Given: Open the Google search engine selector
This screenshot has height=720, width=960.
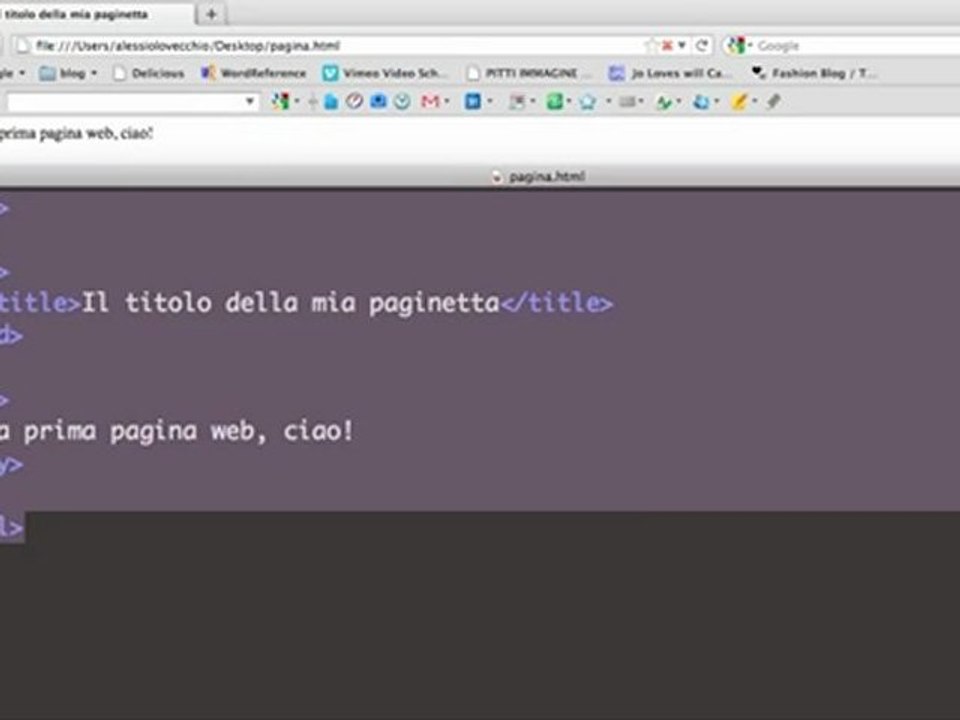Looking at the screenshot, I should 738,45.
